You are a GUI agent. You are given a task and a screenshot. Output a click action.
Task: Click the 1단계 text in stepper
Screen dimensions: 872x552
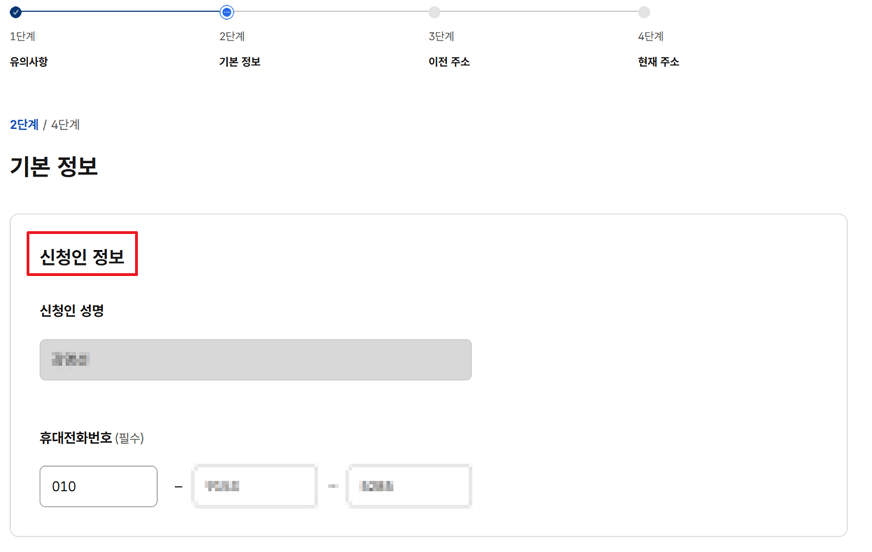(x=23, y=37)
